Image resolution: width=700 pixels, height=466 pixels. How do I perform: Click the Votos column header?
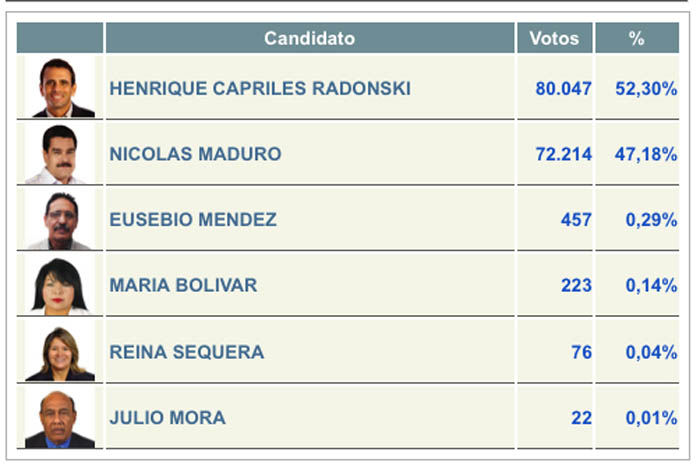click(x=554, y=38)
